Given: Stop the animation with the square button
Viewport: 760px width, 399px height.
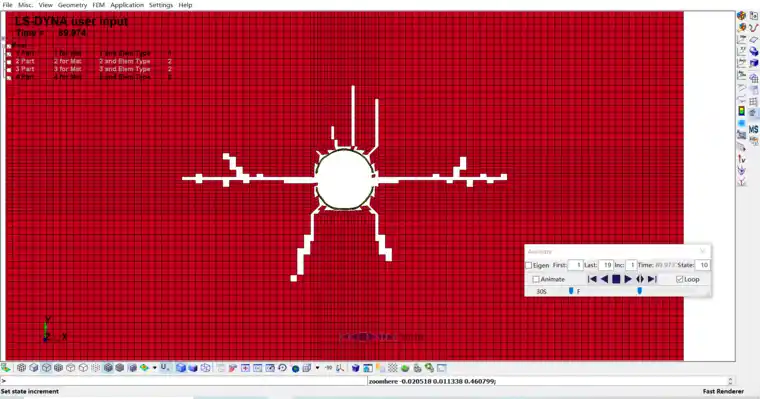Looking at the screenshot, I should [x=616, y=279].
